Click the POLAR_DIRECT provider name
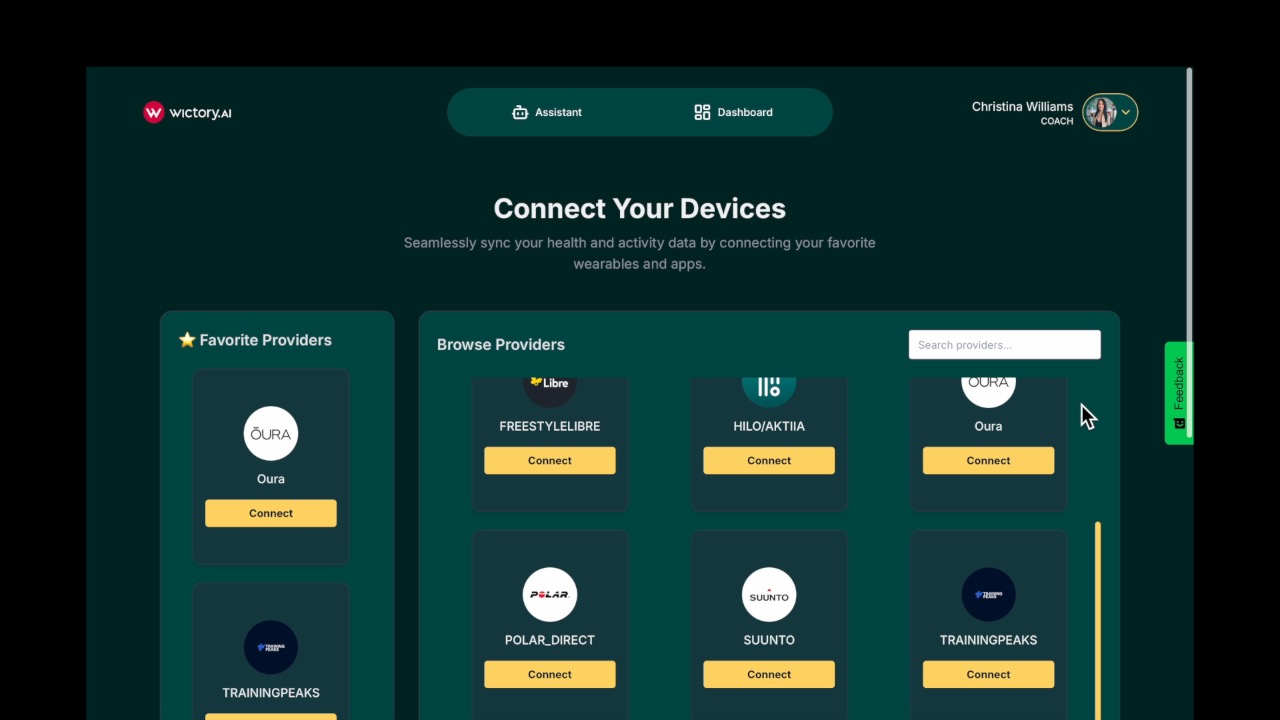This screenshot has height=720, width=1280. (x=550, y=640)
